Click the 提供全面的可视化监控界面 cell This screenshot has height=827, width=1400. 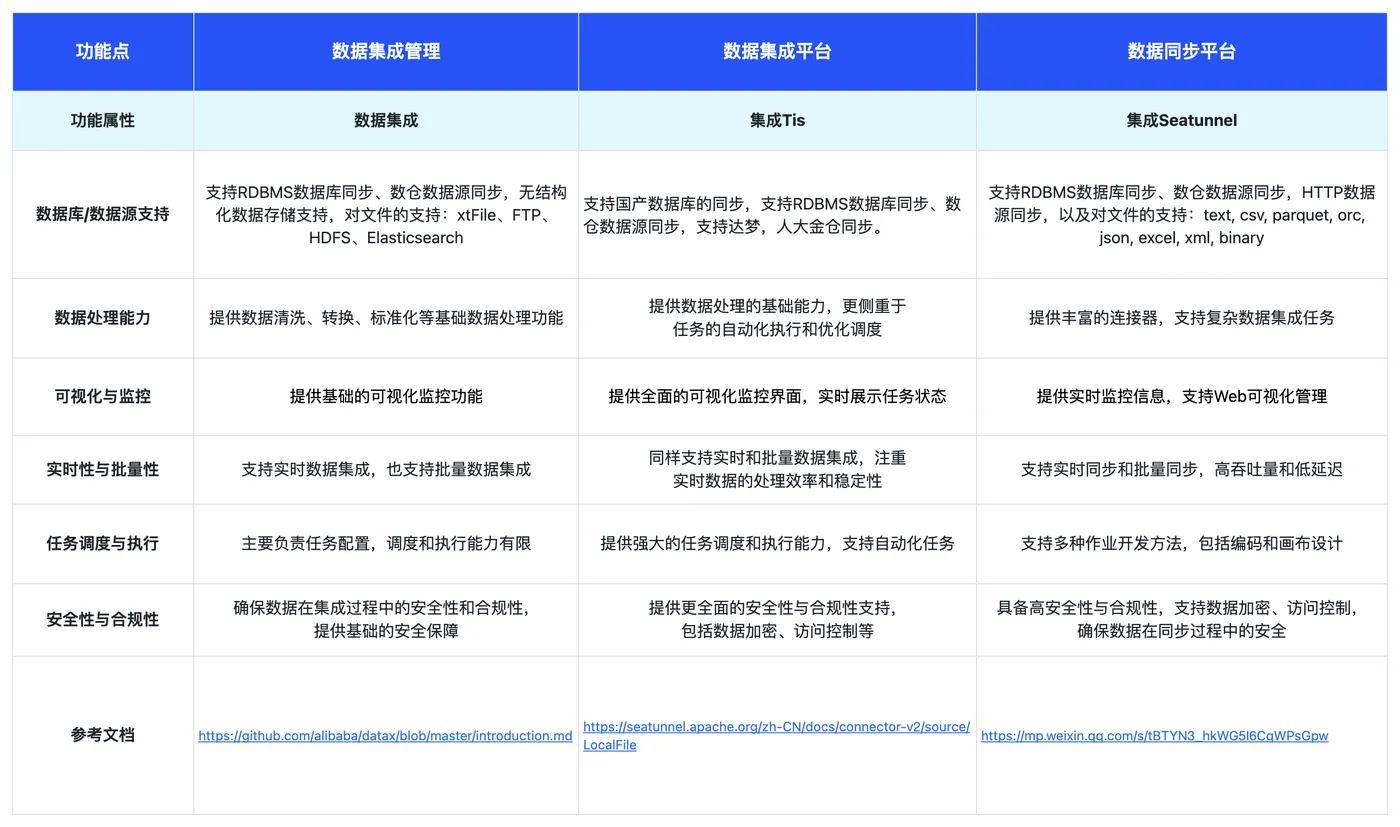[x=777, y=396]
